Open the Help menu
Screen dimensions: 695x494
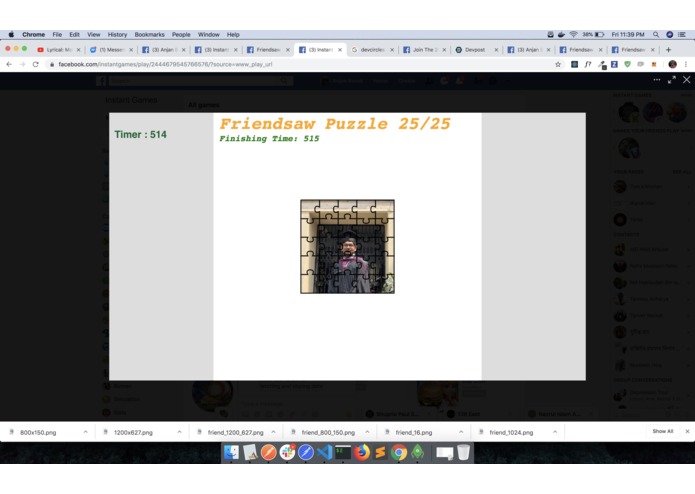[233, 35]
